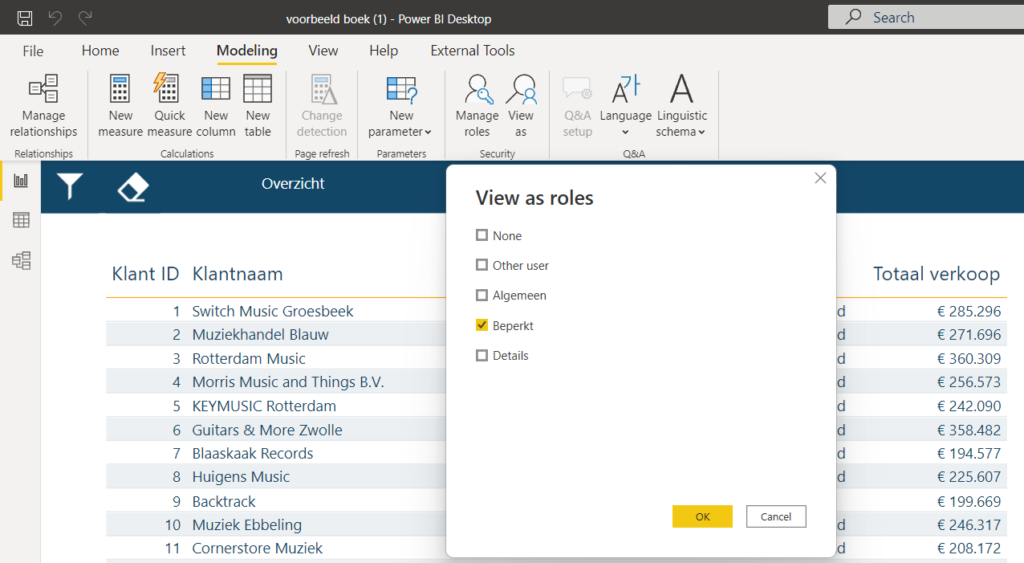The image size is (1024, 563).
Task: Confirm the dialog with OK
Action: tap(702, 517)
